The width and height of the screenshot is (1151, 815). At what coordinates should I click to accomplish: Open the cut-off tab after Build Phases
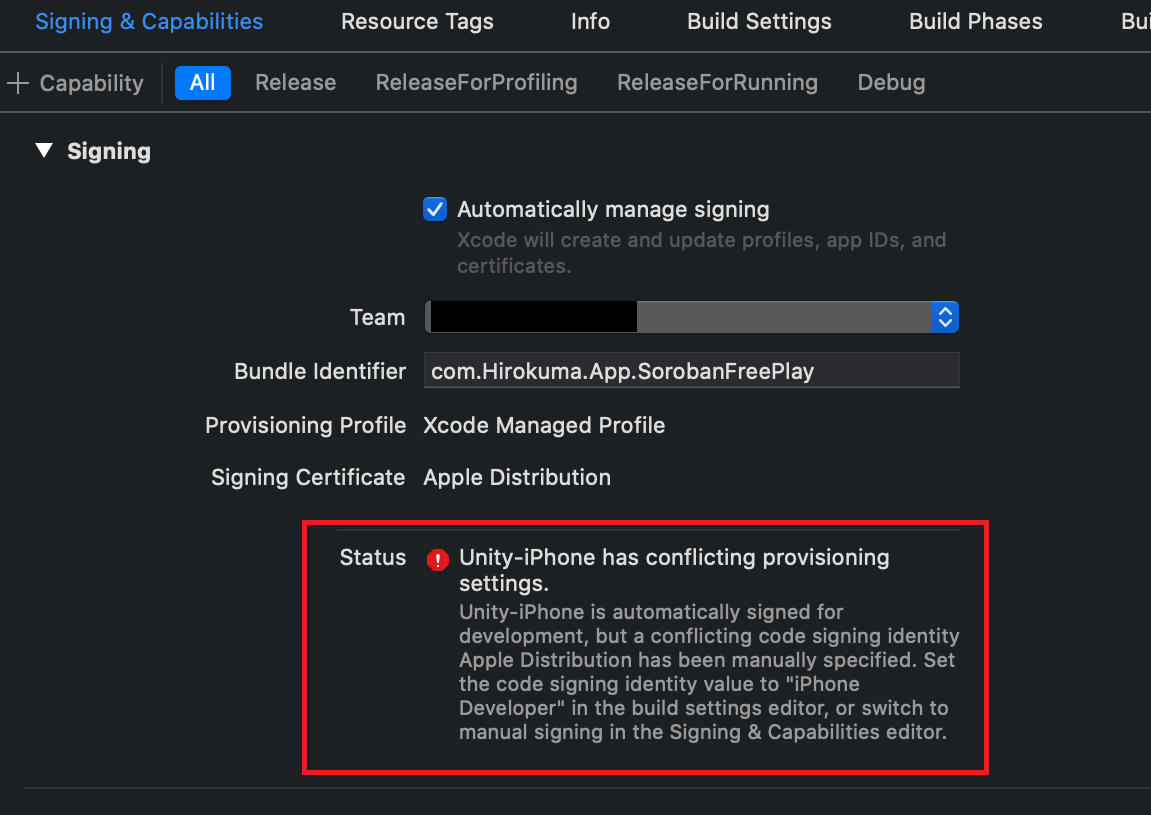(1136, 22)
